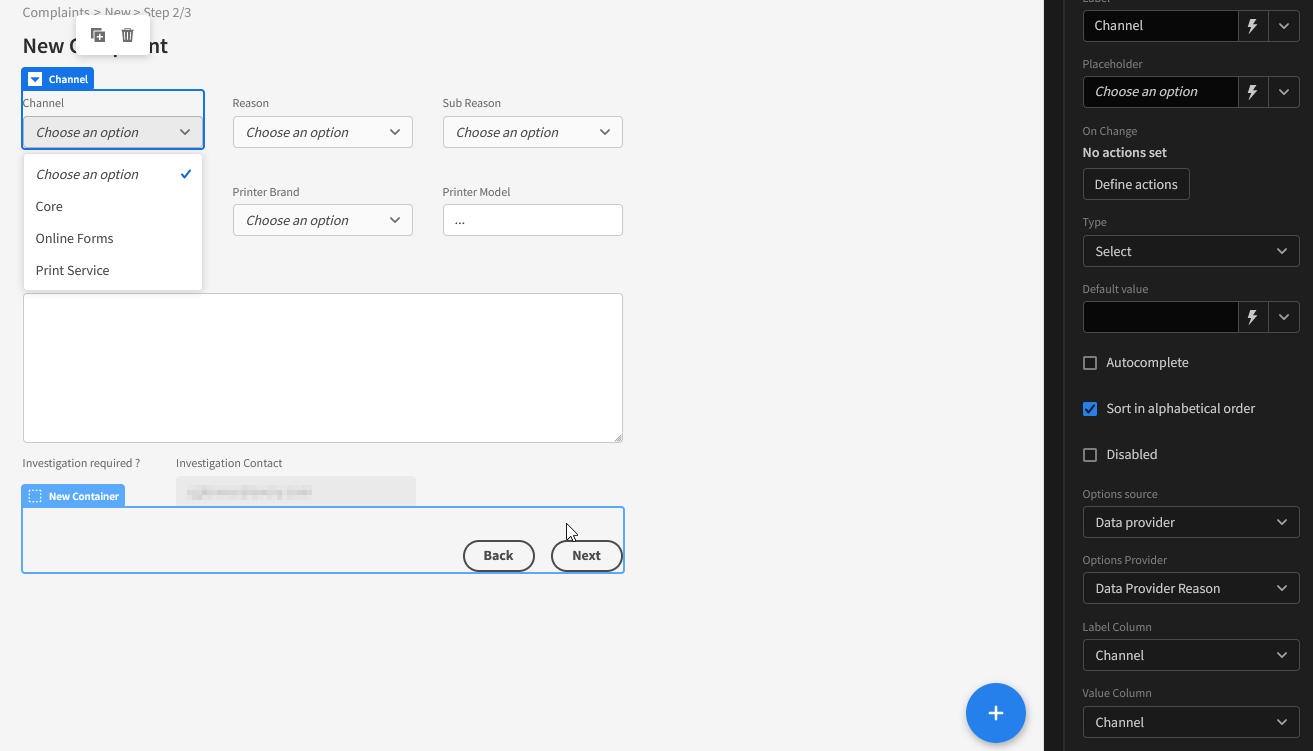Delete the component using the trash icon

tap(127, 34)
